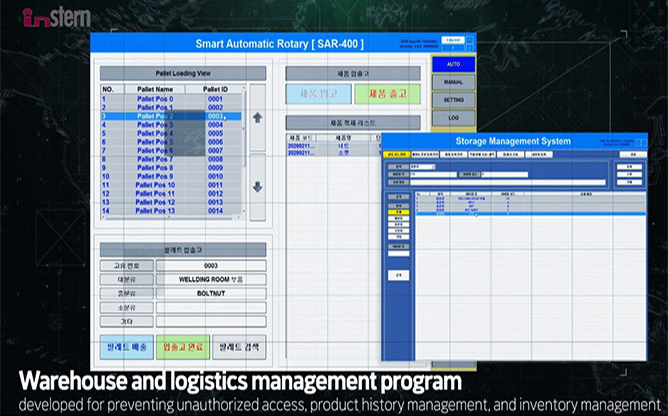This screenshot has height=416, width=668.
Task: Click the down arrow beside pallet list
Action: tap(257, 187)
